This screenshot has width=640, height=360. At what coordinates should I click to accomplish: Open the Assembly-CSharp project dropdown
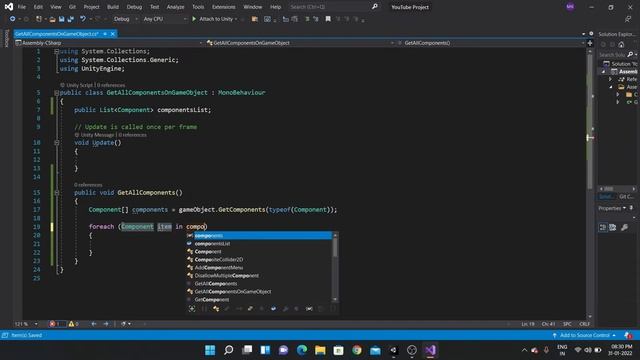tap(109, 43)
